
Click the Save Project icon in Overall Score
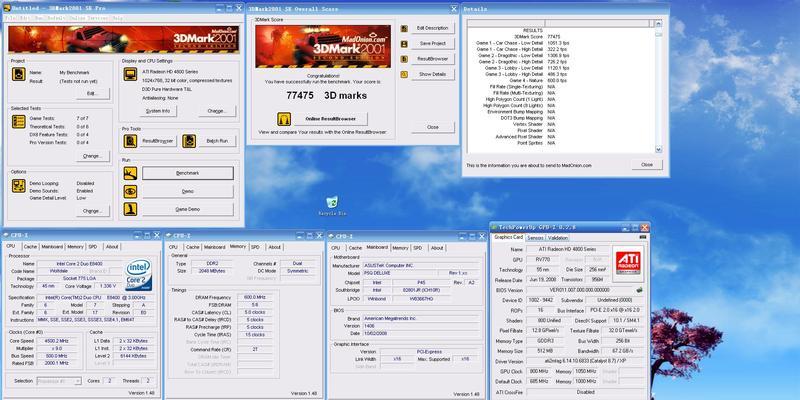click(404, 44)
